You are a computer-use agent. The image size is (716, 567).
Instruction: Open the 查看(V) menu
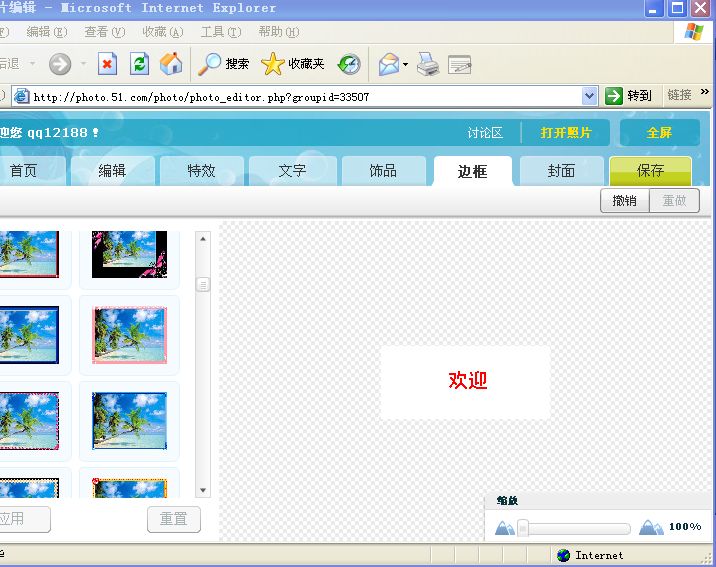point(105,32)
